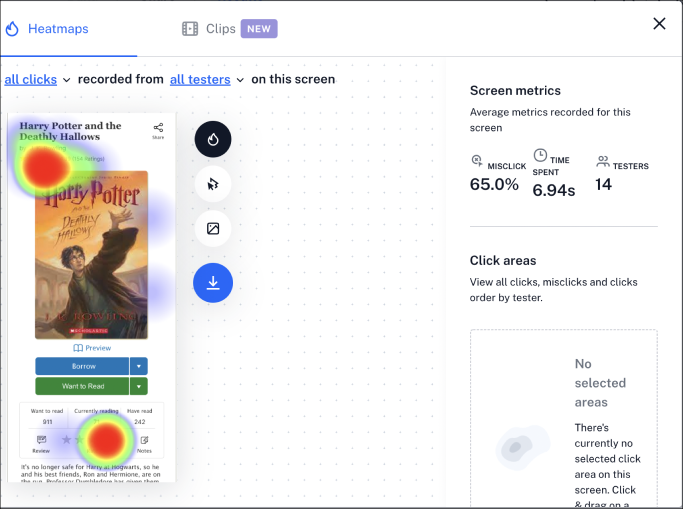Open the 'all testers' filter link
The image size is (683, 509).
(200, 79)
